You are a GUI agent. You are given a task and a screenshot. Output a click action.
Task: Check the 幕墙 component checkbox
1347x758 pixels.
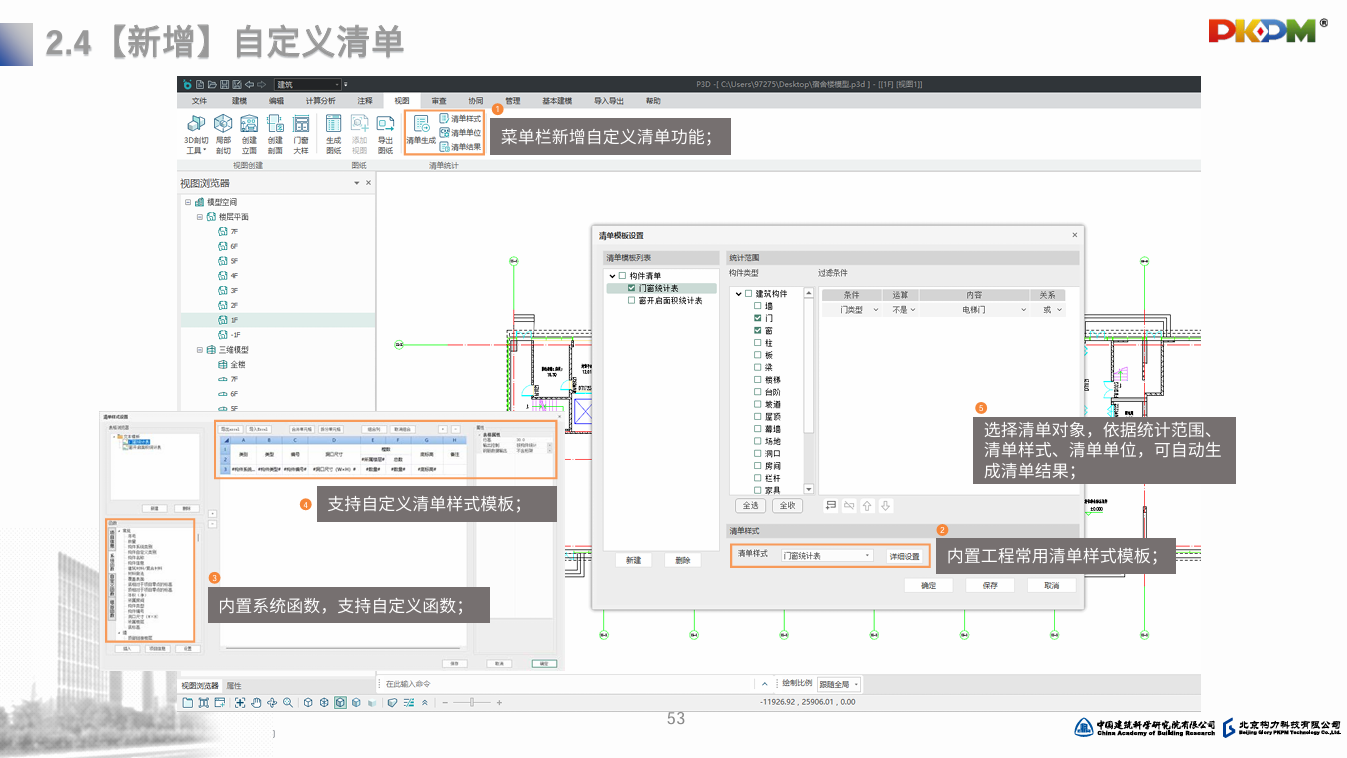[x=758, y=429]
